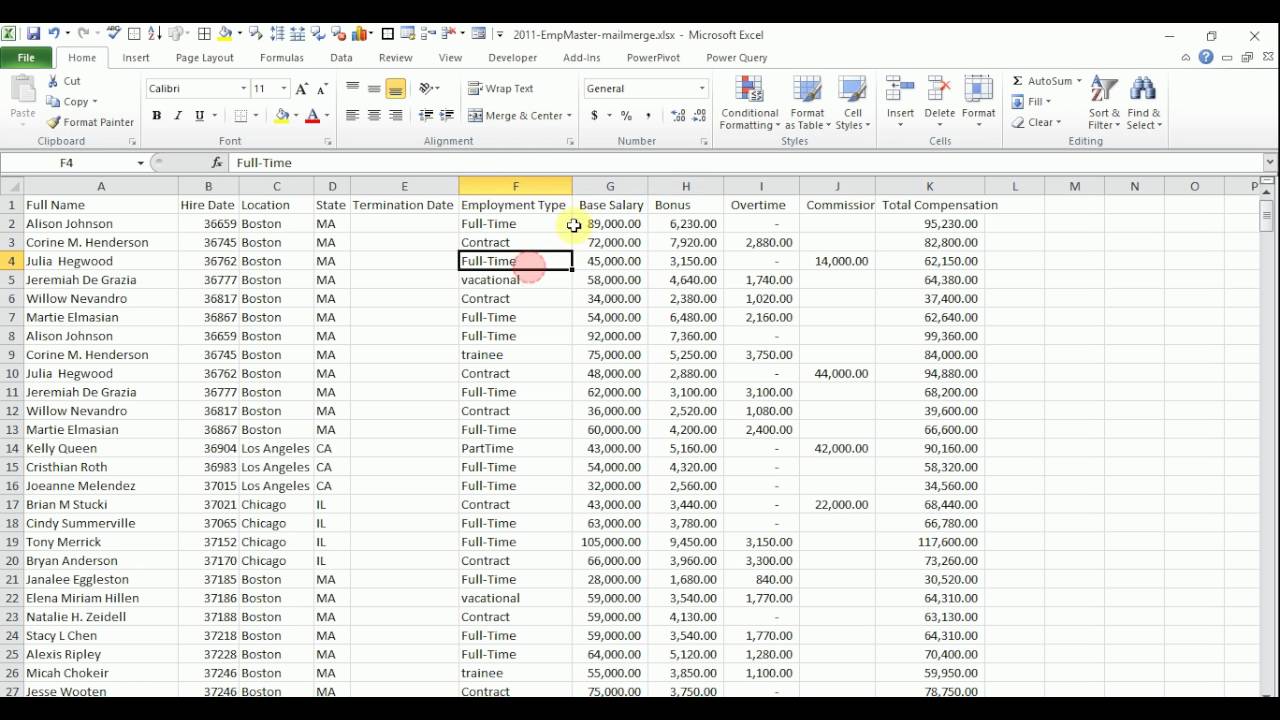The width and height of the screenshot is (1280, 720).
Task: Switch to the Insert tab
Action: tap(136, 58)
